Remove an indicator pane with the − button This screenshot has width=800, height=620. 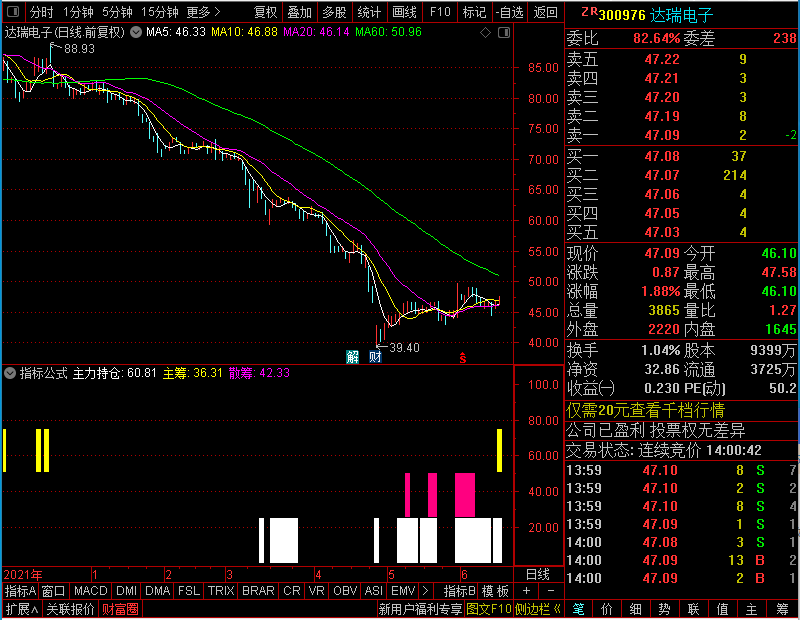(551, 591)
